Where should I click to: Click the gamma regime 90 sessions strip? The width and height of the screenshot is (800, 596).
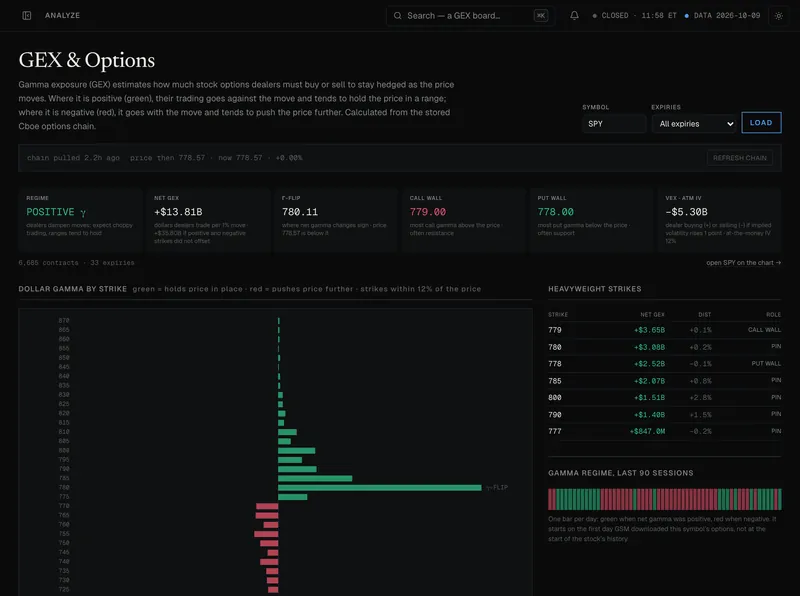[664, 499]
